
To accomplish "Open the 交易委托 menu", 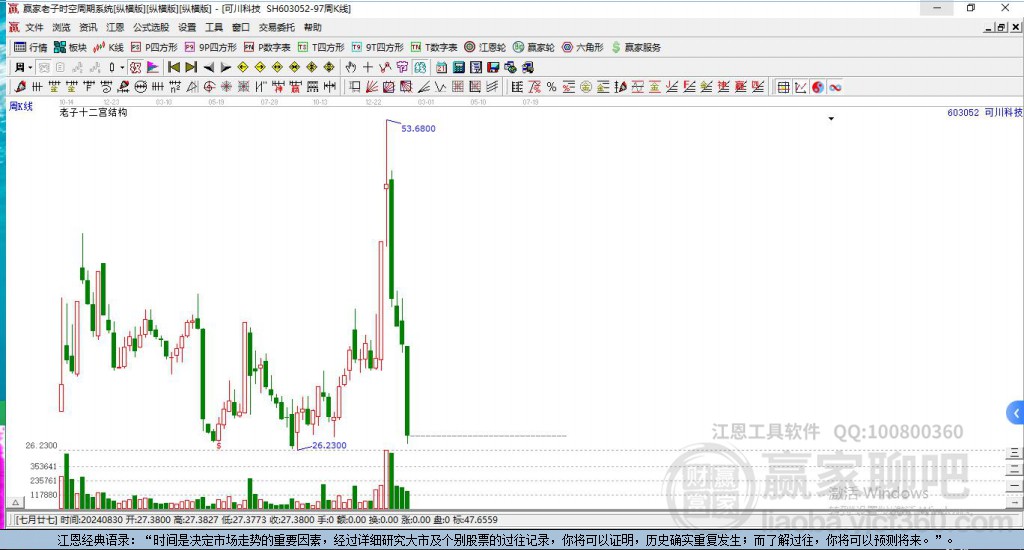I will [277, 27].
